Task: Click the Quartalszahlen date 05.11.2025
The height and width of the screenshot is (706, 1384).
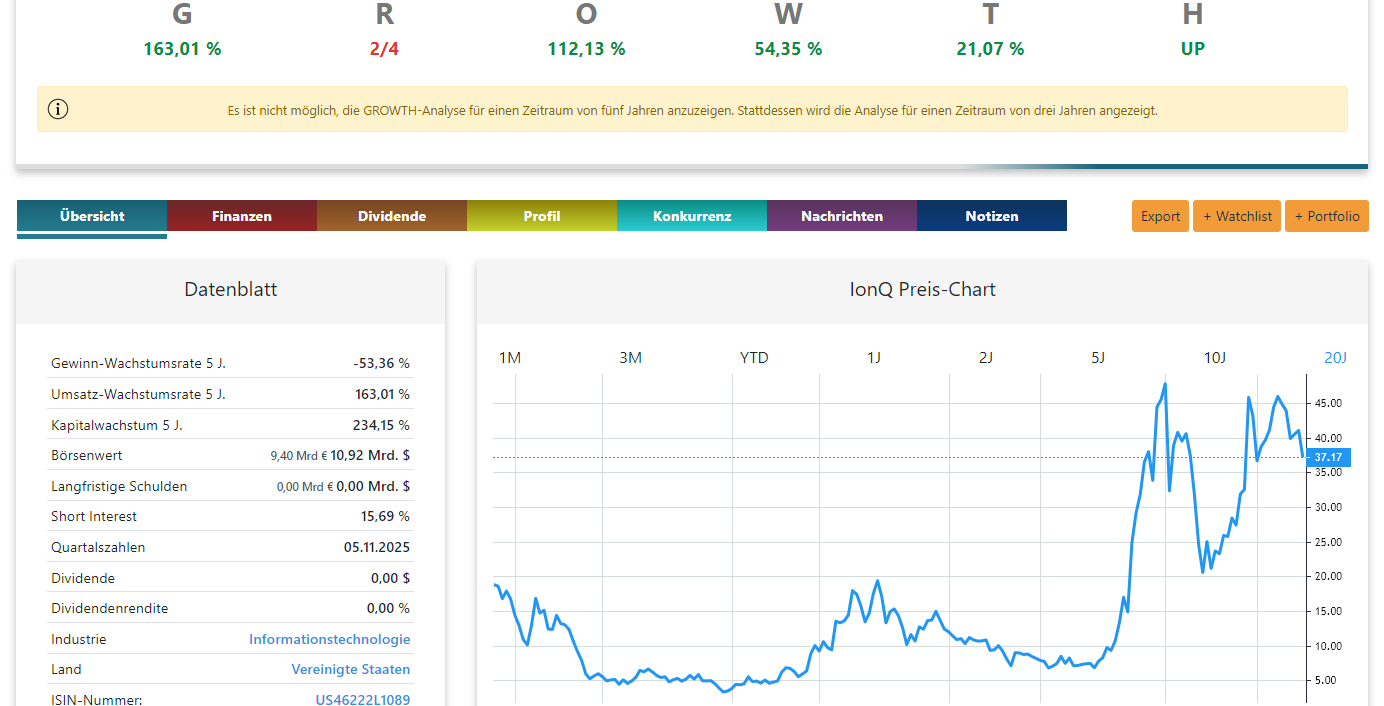Action: (x=377, y=547)
